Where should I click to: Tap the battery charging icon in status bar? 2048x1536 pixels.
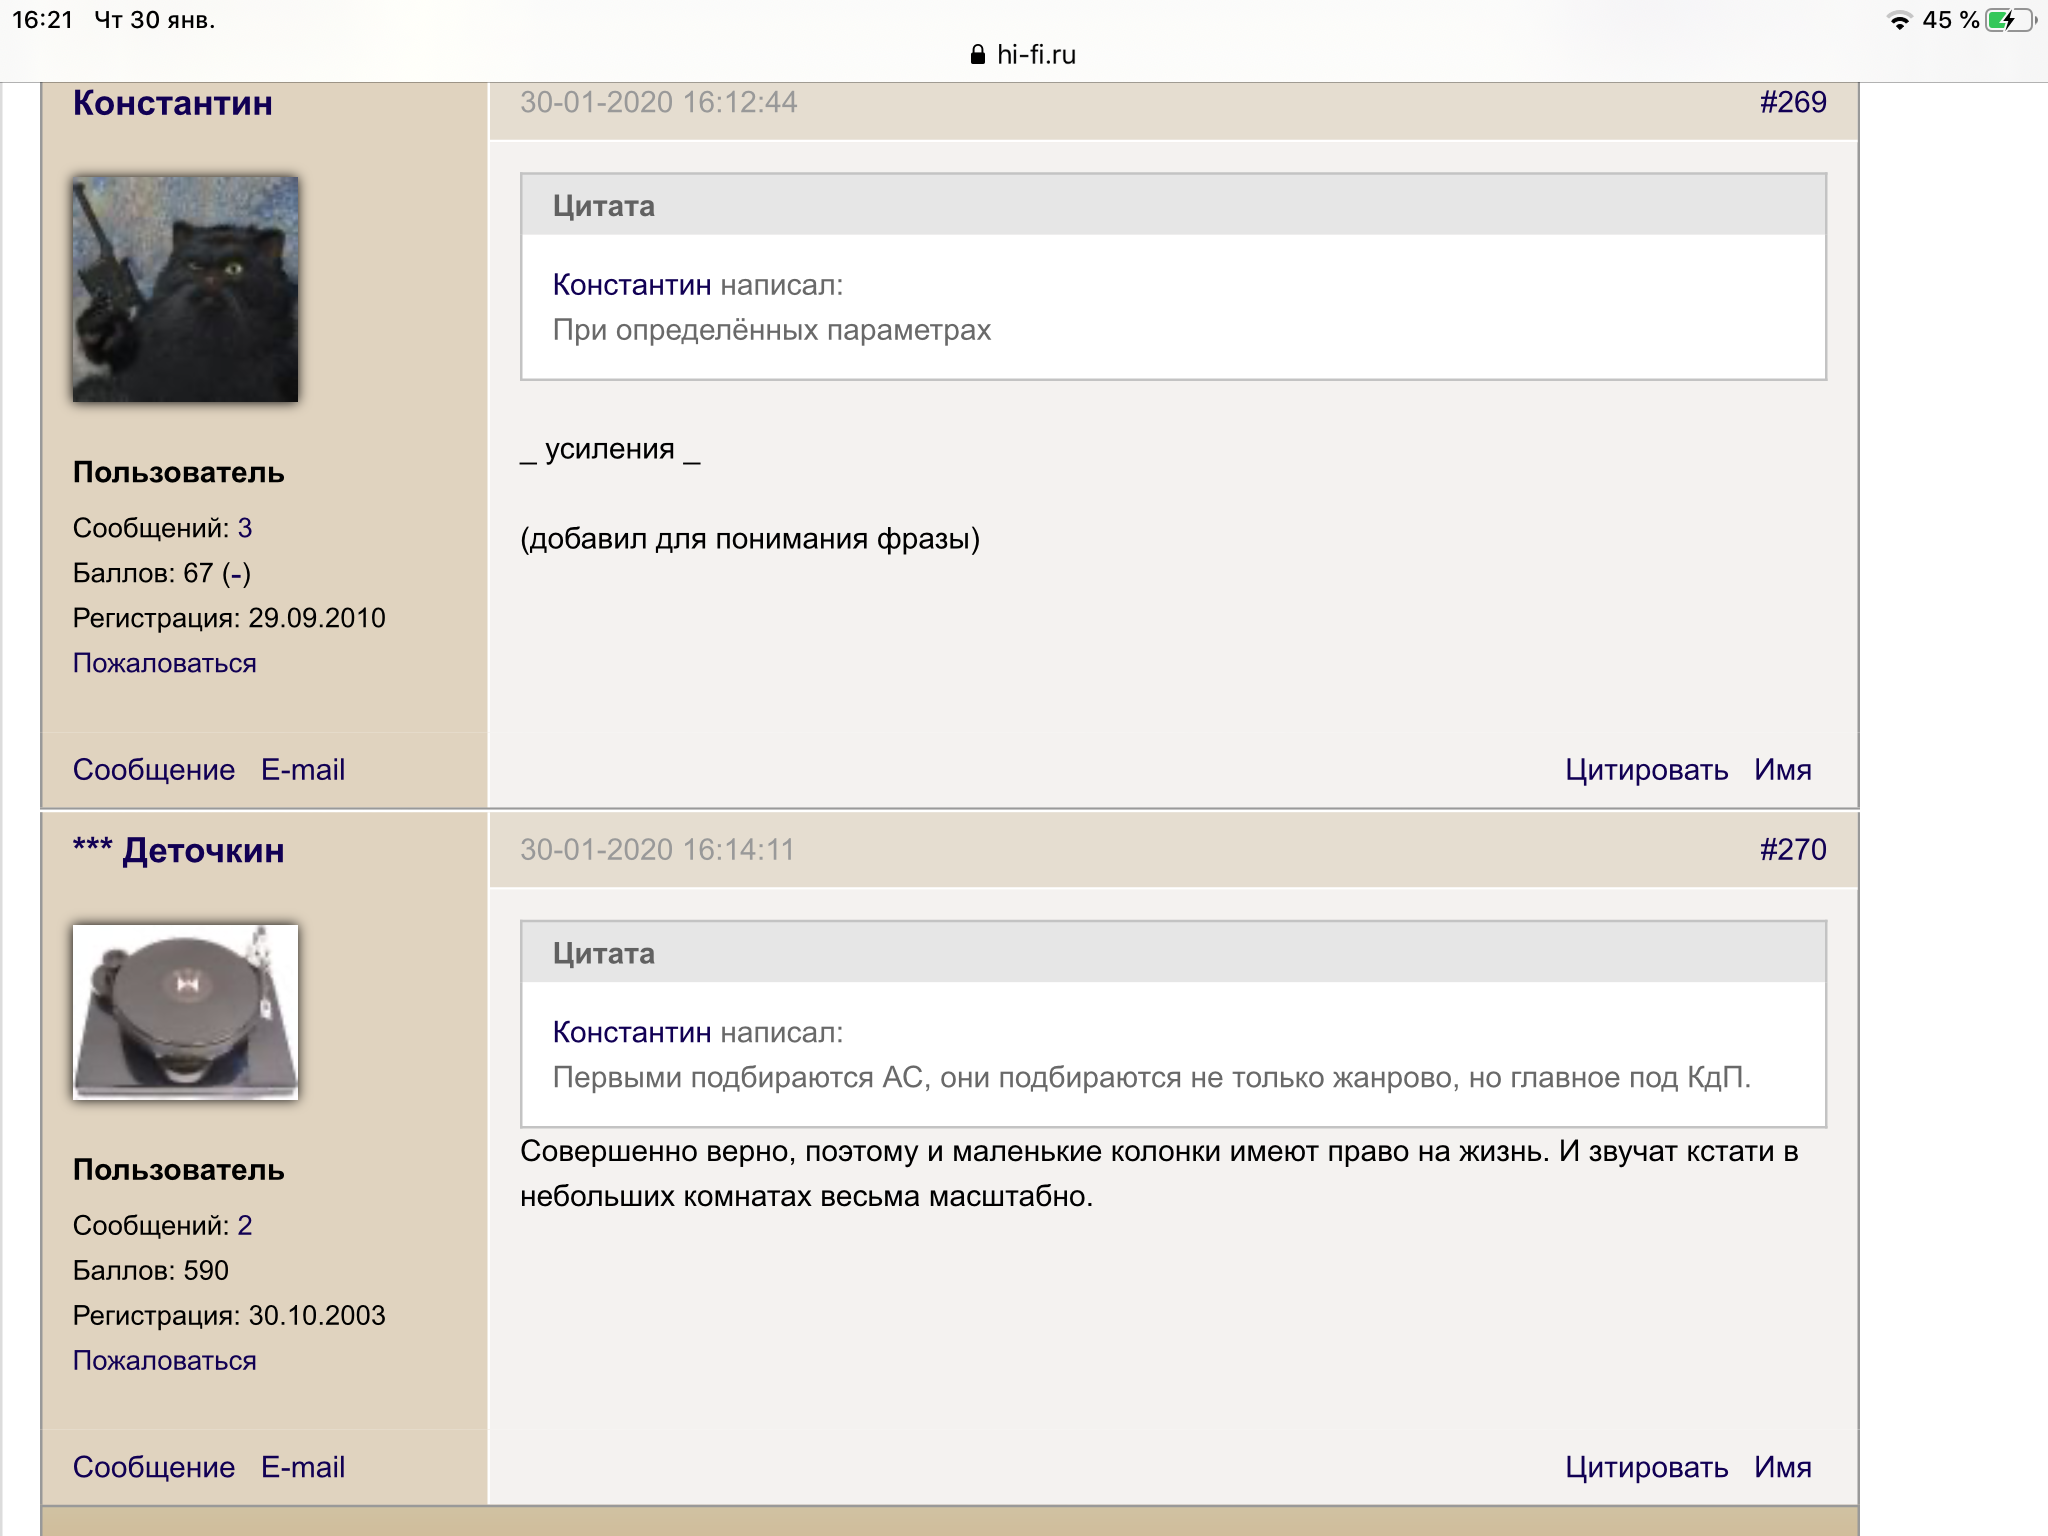click(x=2008, y=20)
